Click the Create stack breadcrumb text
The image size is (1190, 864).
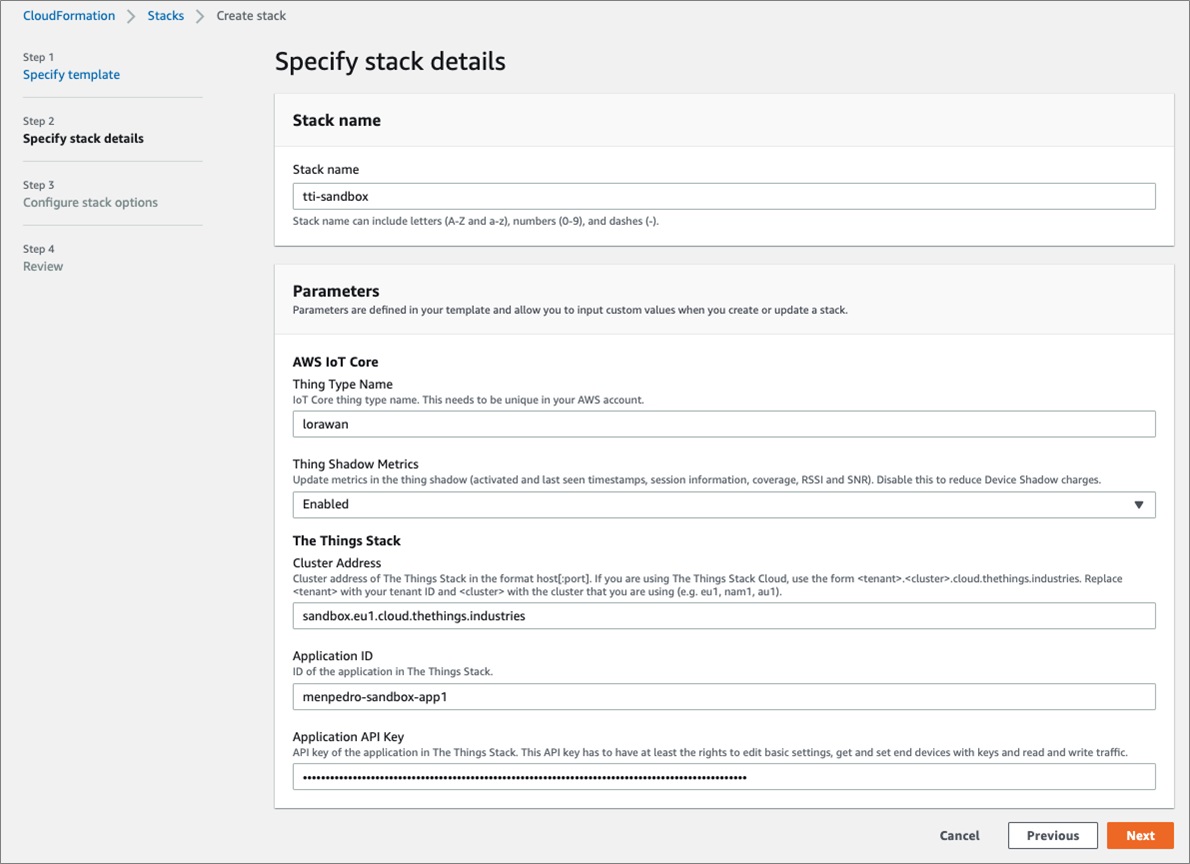point(251,15)
